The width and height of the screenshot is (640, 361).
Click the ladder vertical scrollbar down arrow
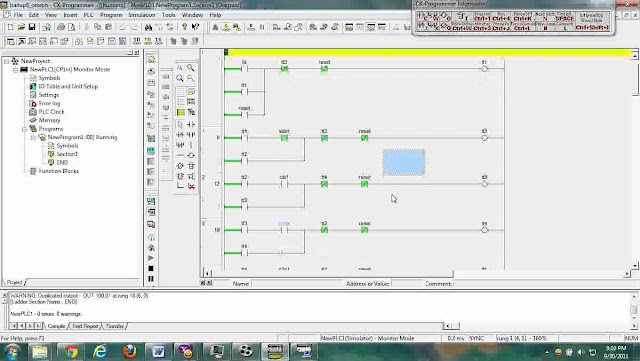pos(635,266)
